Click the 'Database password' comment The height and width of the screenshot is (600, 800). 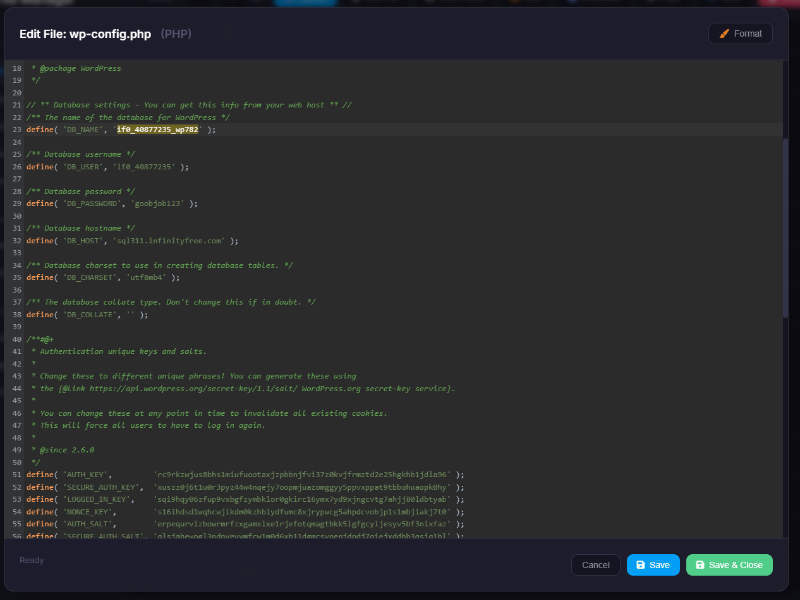coord(81,191)
